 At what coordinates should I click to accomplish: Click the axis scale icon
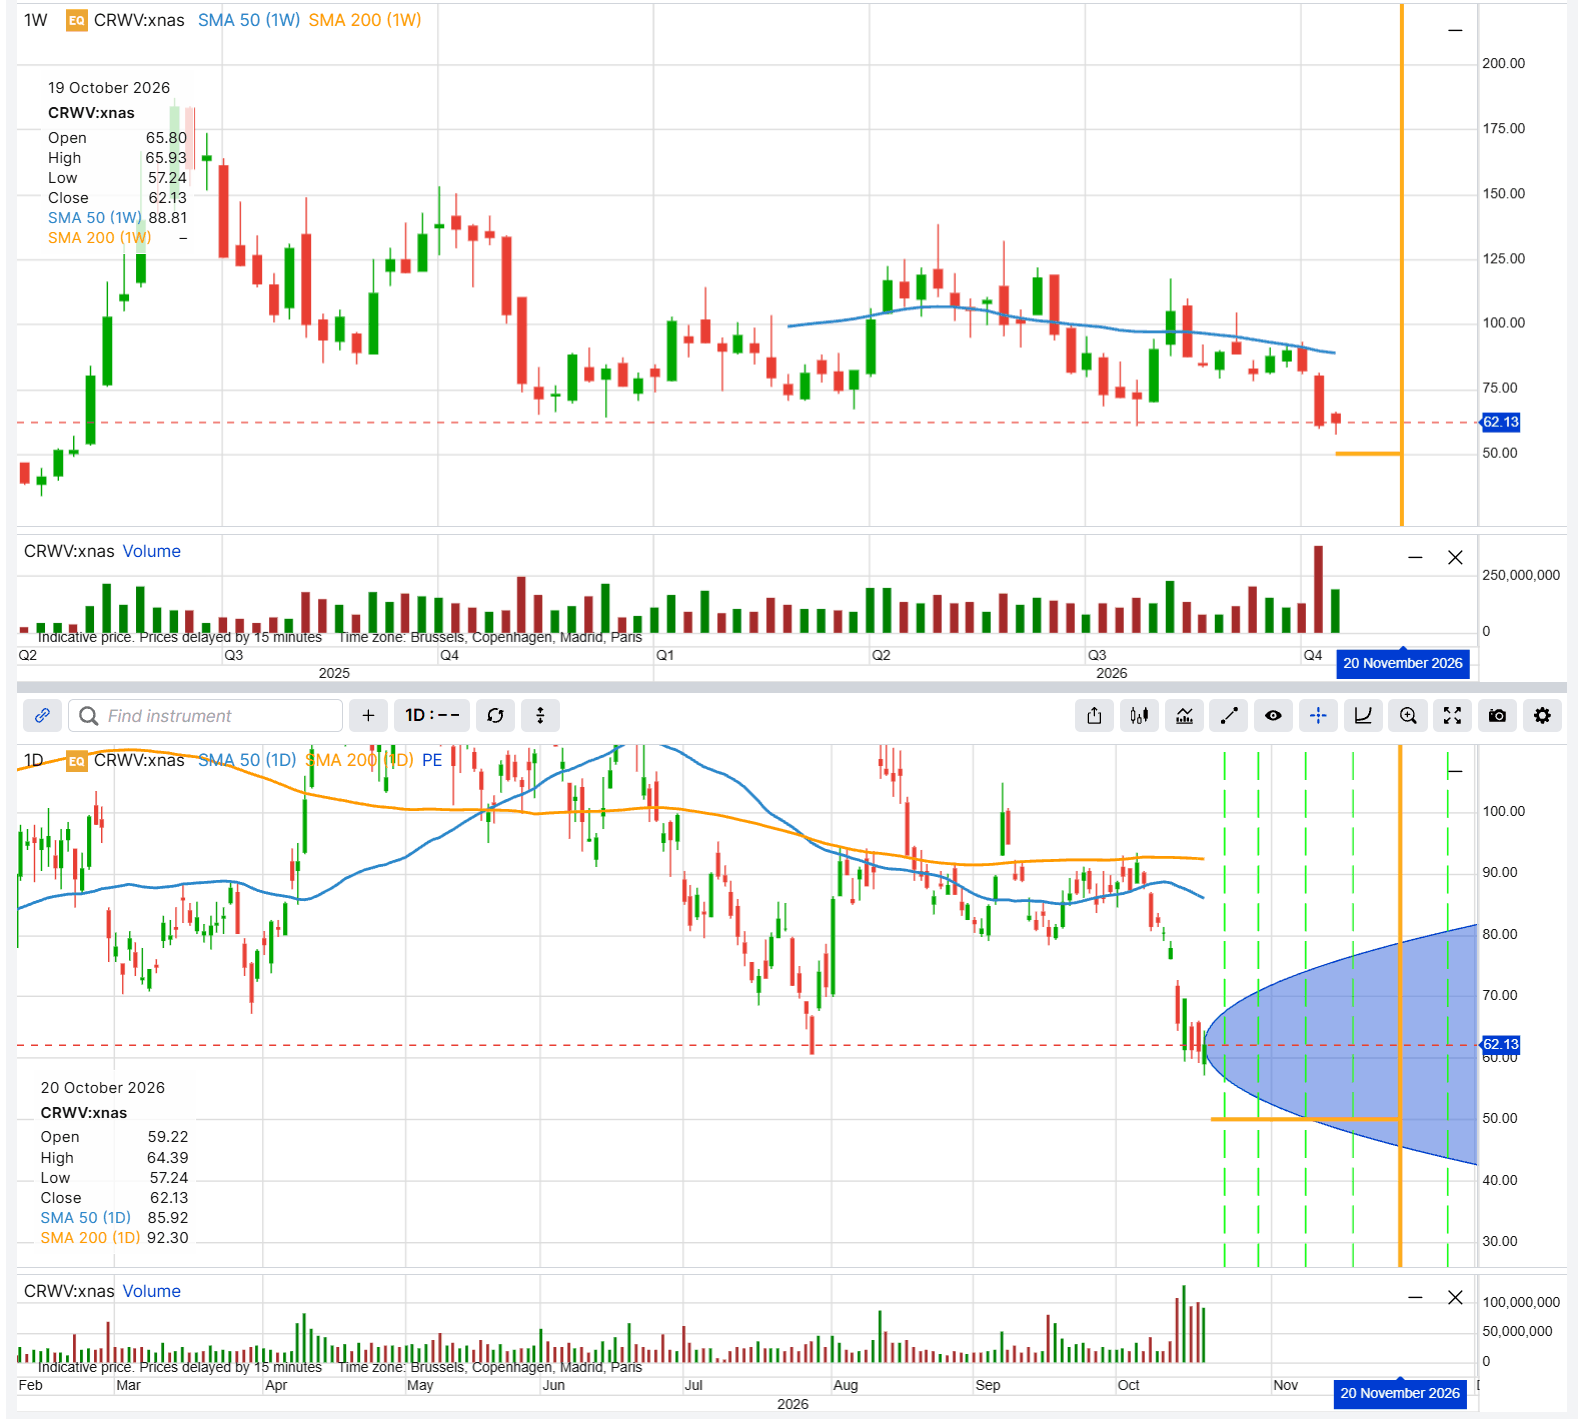point(1363,716)
